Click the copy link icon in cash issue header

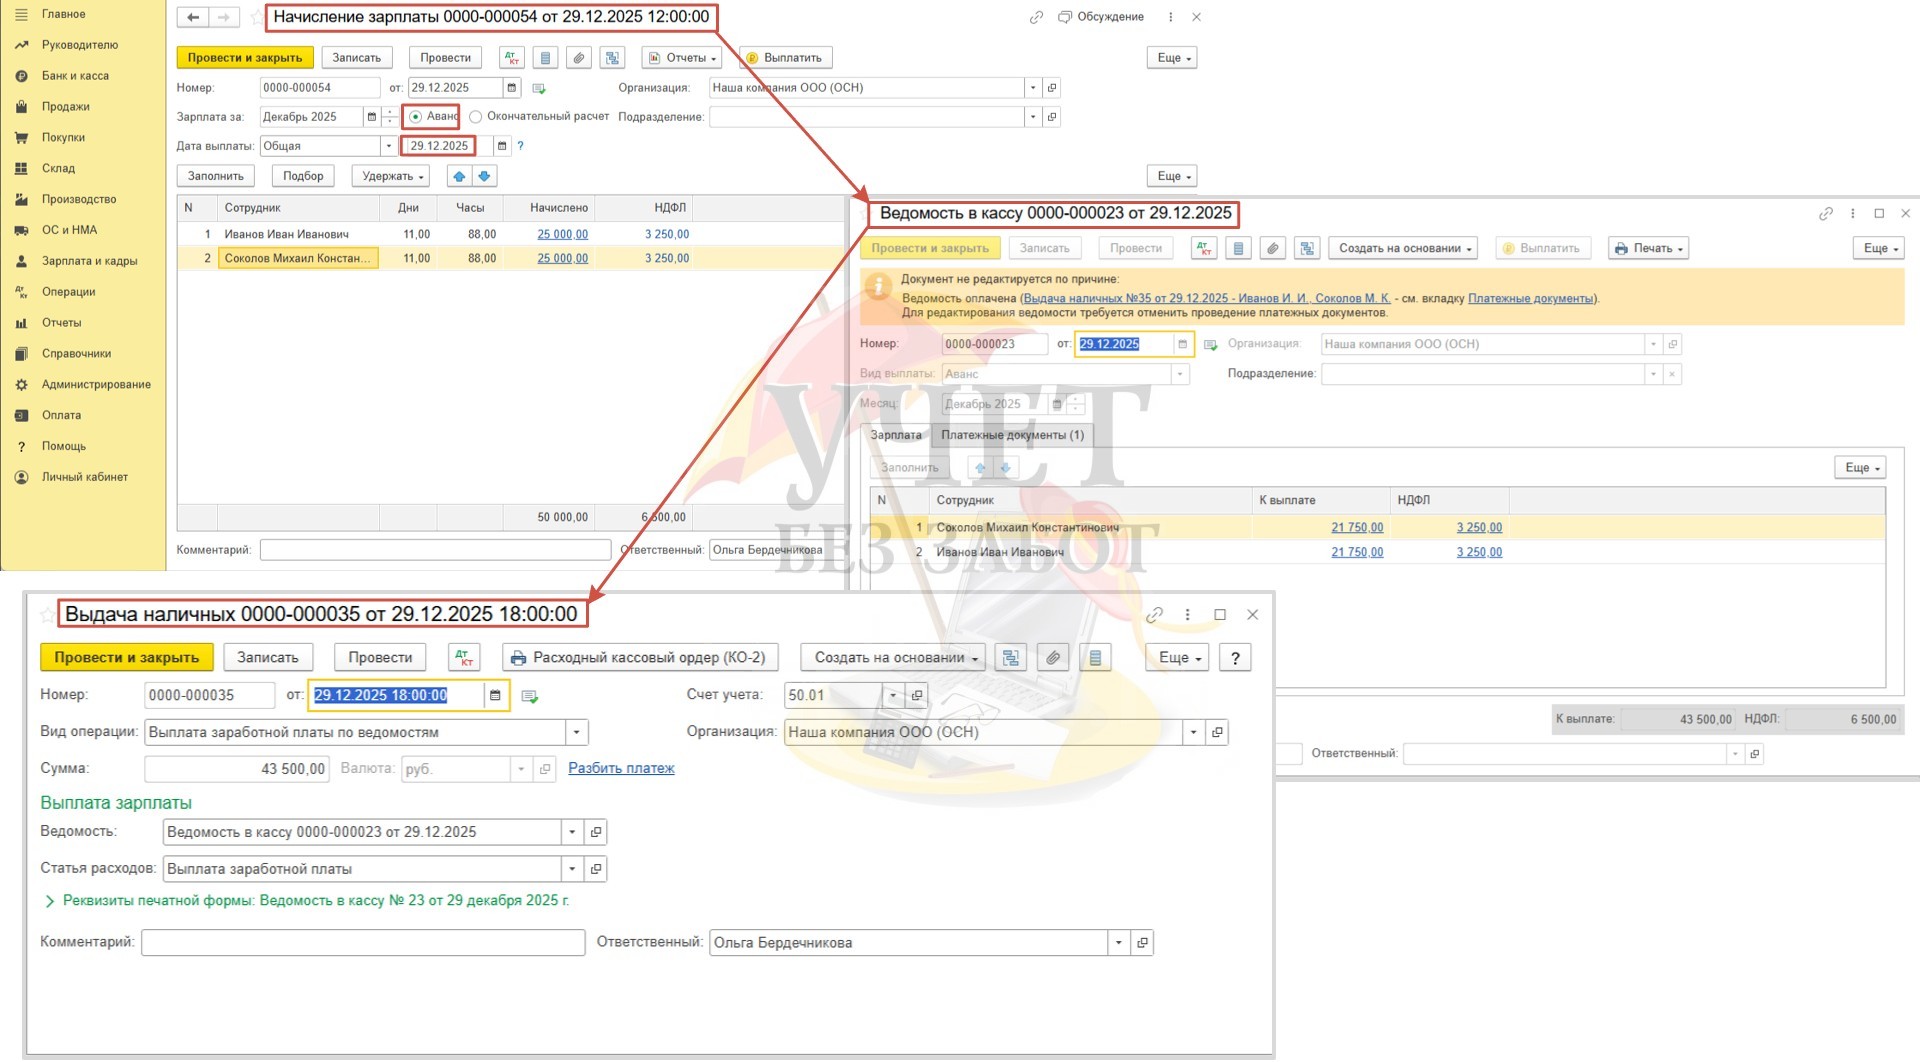pos(1154,615)
